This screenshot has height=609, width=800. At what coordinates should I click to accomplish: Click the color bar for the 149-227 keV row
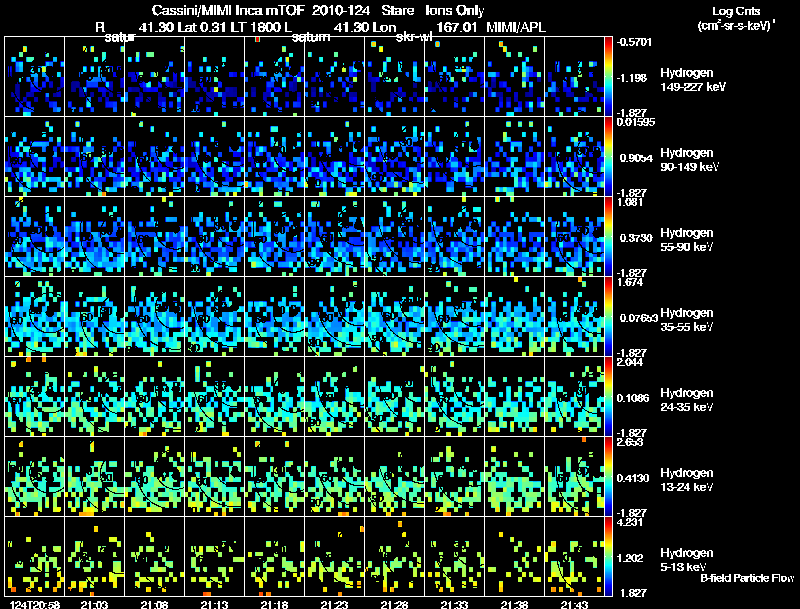tap(608, 77)
